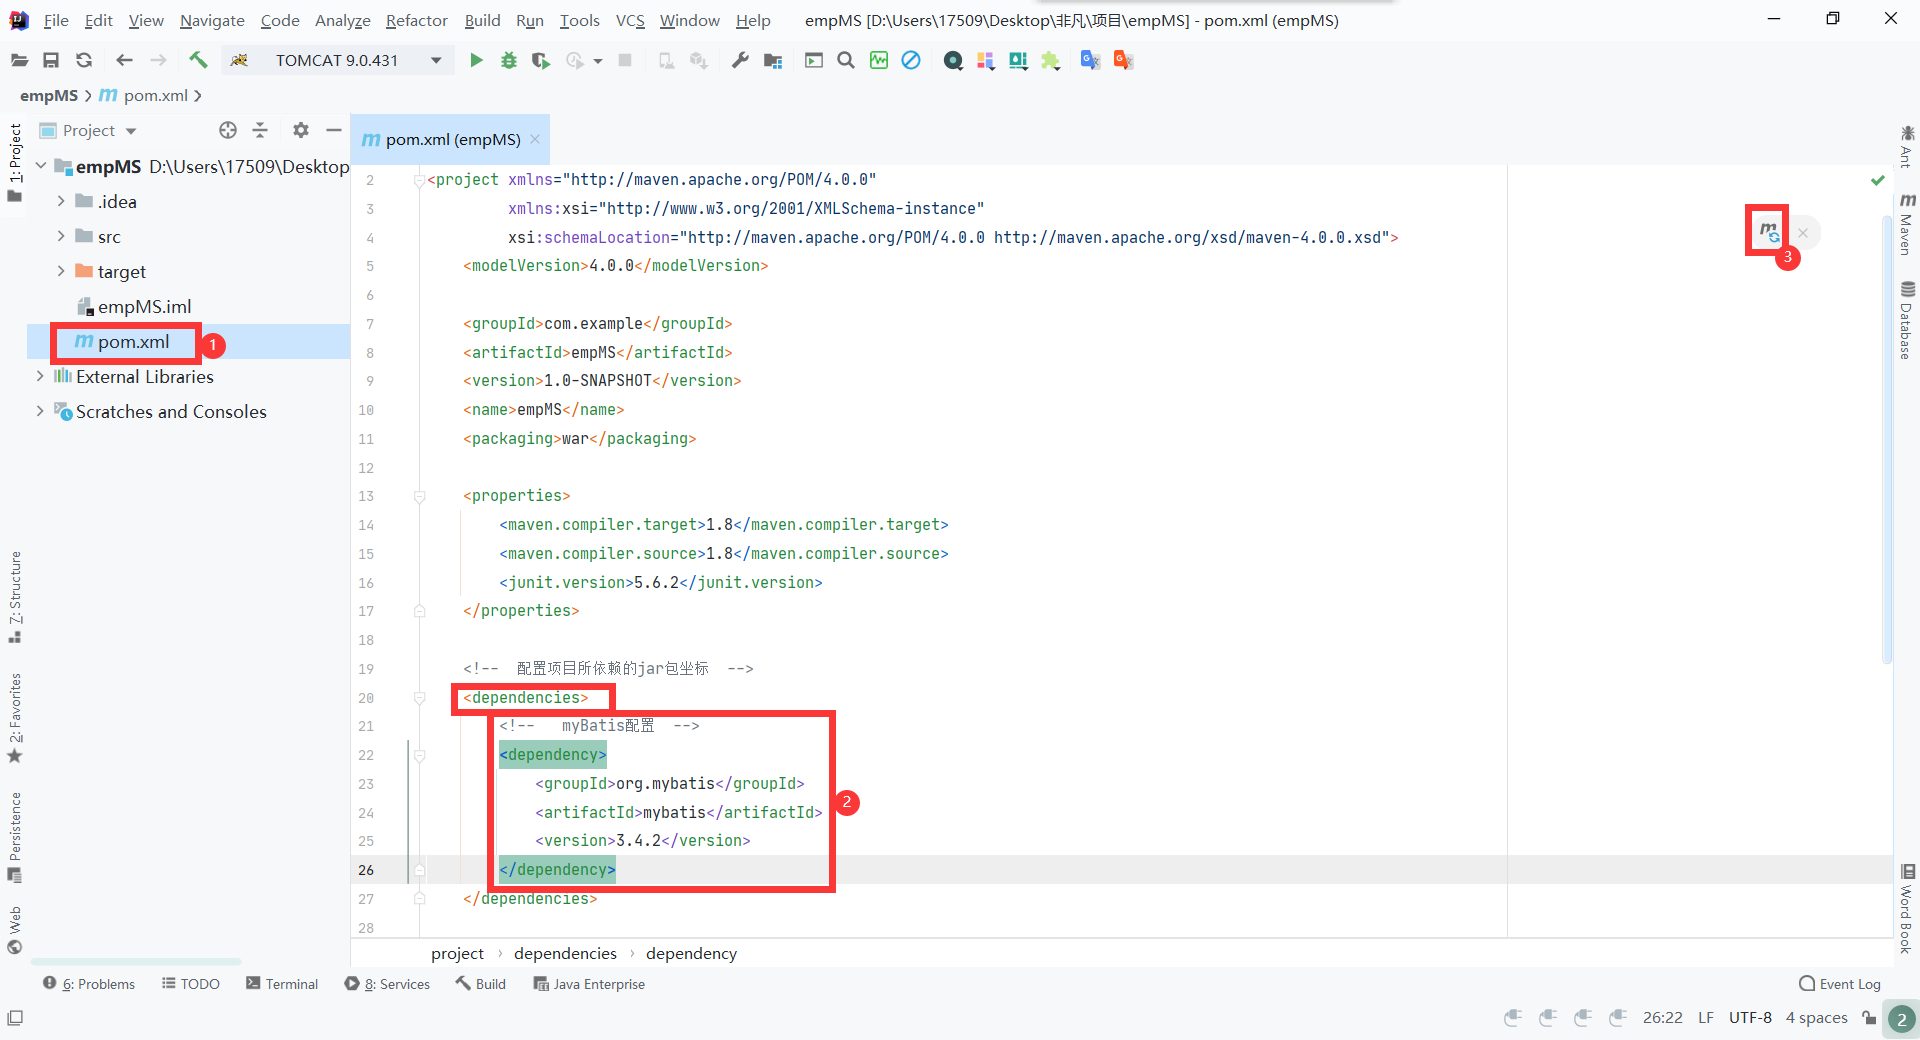This screenshot has width=1920, height=1040.
Task: Open Search Everywhere magnifier icon
Action: [x=846, y=60]
